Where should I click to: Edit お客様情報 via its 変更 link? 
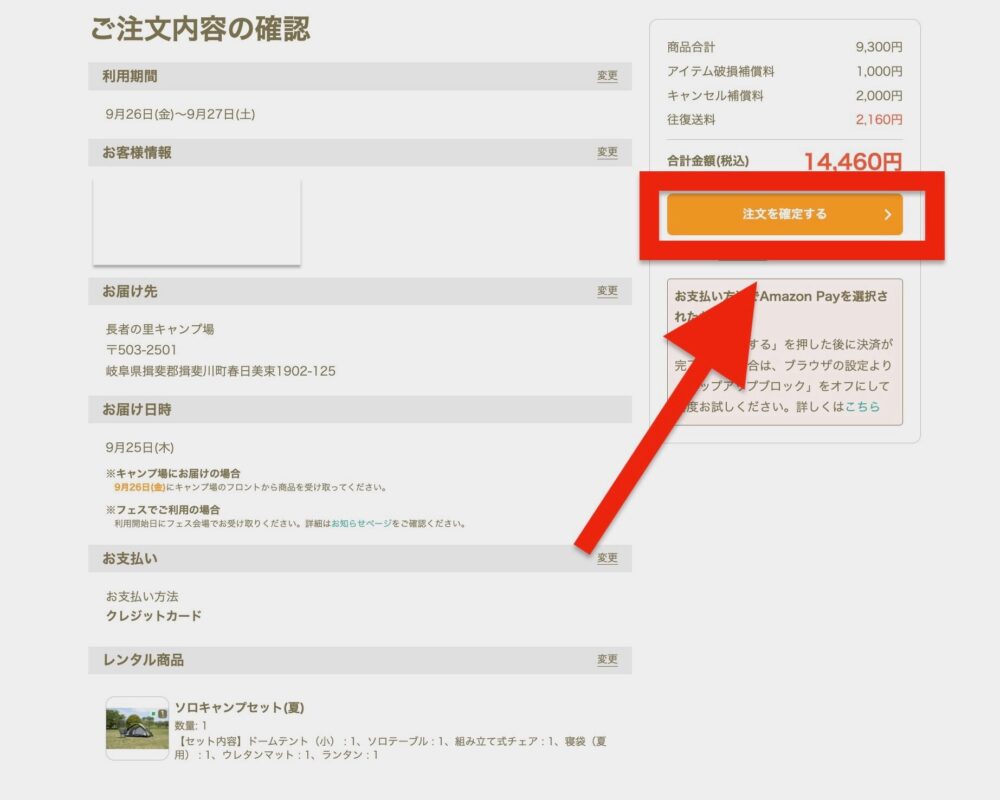point(607,153)
